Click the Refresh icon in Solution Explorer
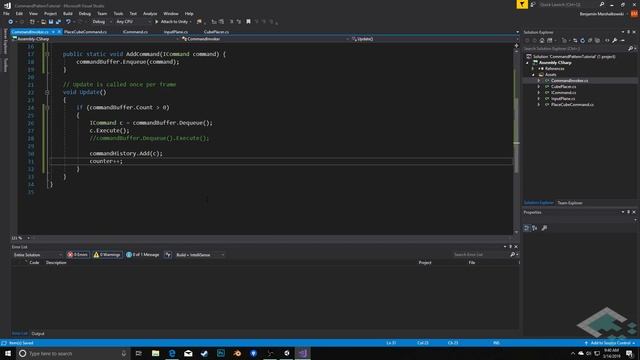The image size is (640, 360). 582,40
